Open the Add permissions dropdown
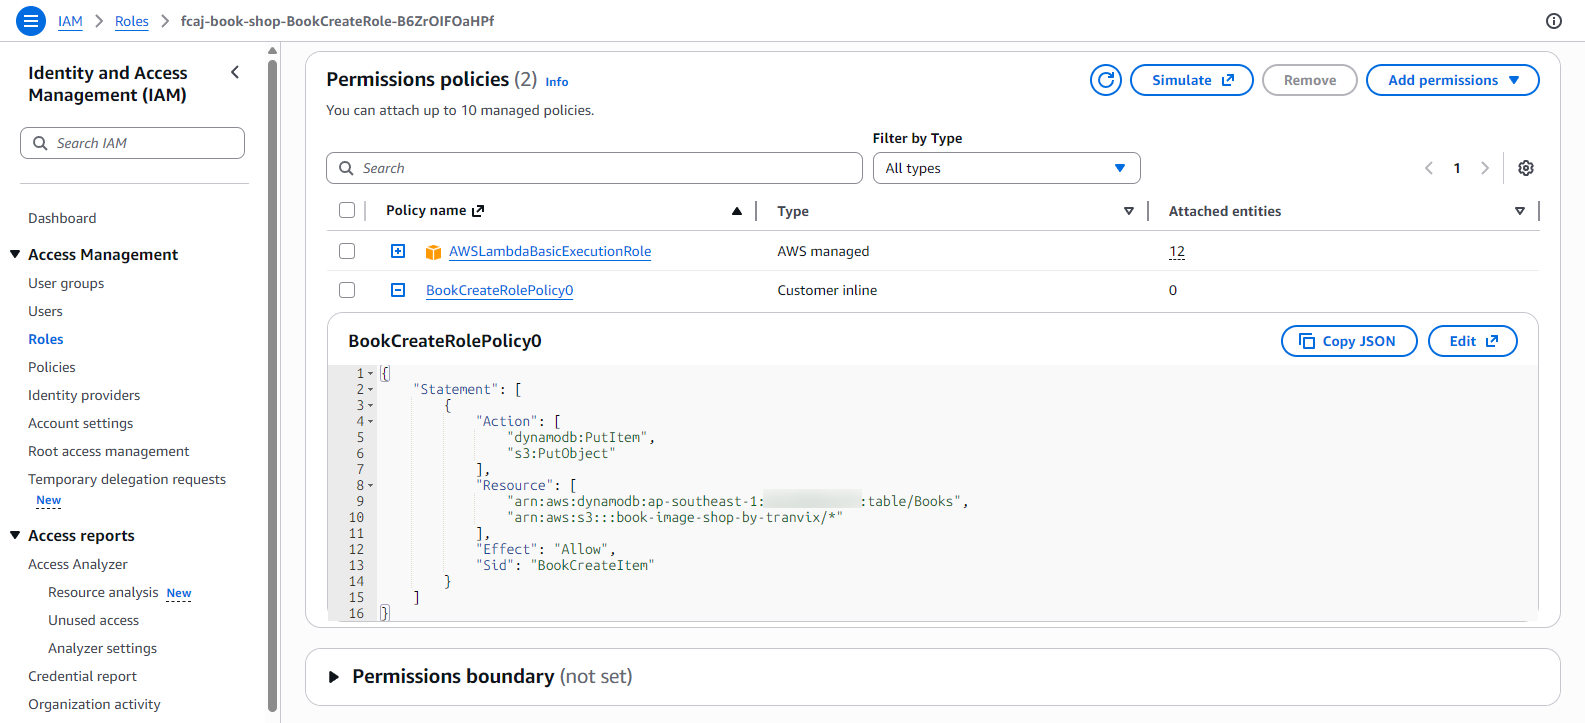The height and width of the screenshot is (723, 1585). tap(1452, 80)
